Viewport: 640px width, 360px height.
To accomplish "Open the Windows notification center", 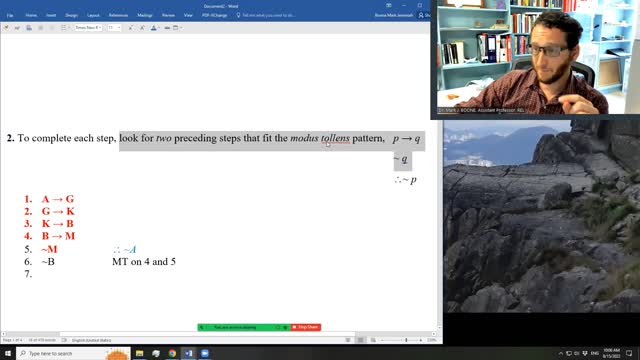I will click(x=629, y=353).
